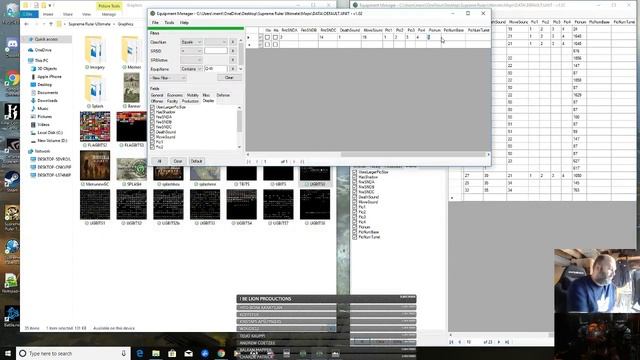Open File menu in Equipment Manager
Screen dimensions: 640x360
pos(155,22)
